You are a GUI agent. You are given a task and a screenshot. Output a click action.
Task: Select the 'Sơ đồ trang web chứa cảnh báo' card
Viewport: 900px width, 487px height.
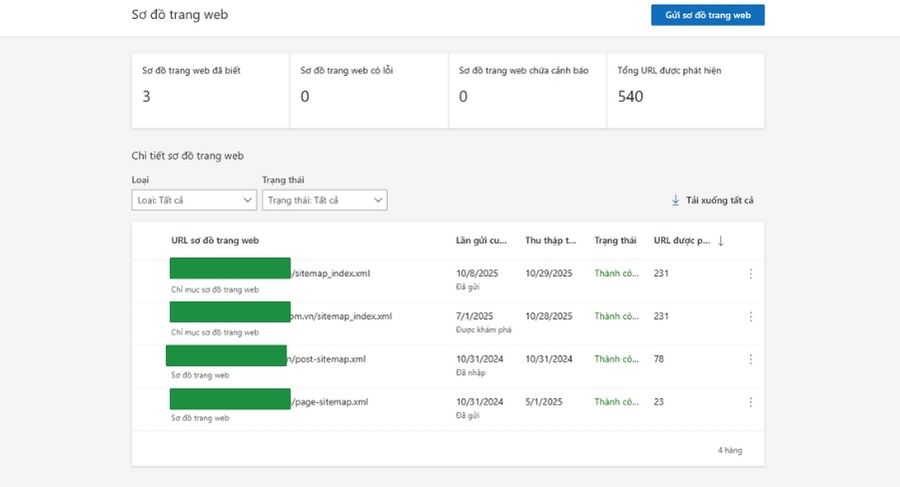(527, 91)
